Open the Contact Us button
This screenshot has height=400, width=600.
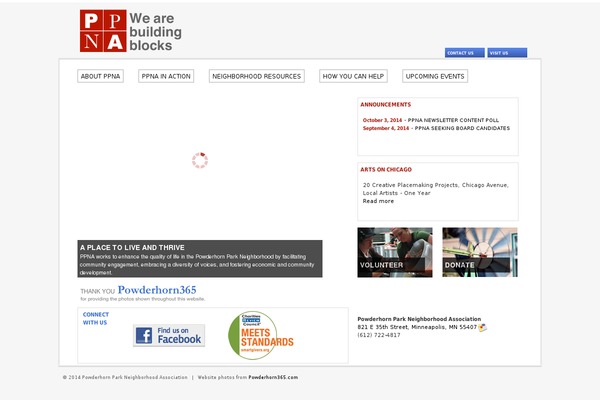(x=465, y=53)
